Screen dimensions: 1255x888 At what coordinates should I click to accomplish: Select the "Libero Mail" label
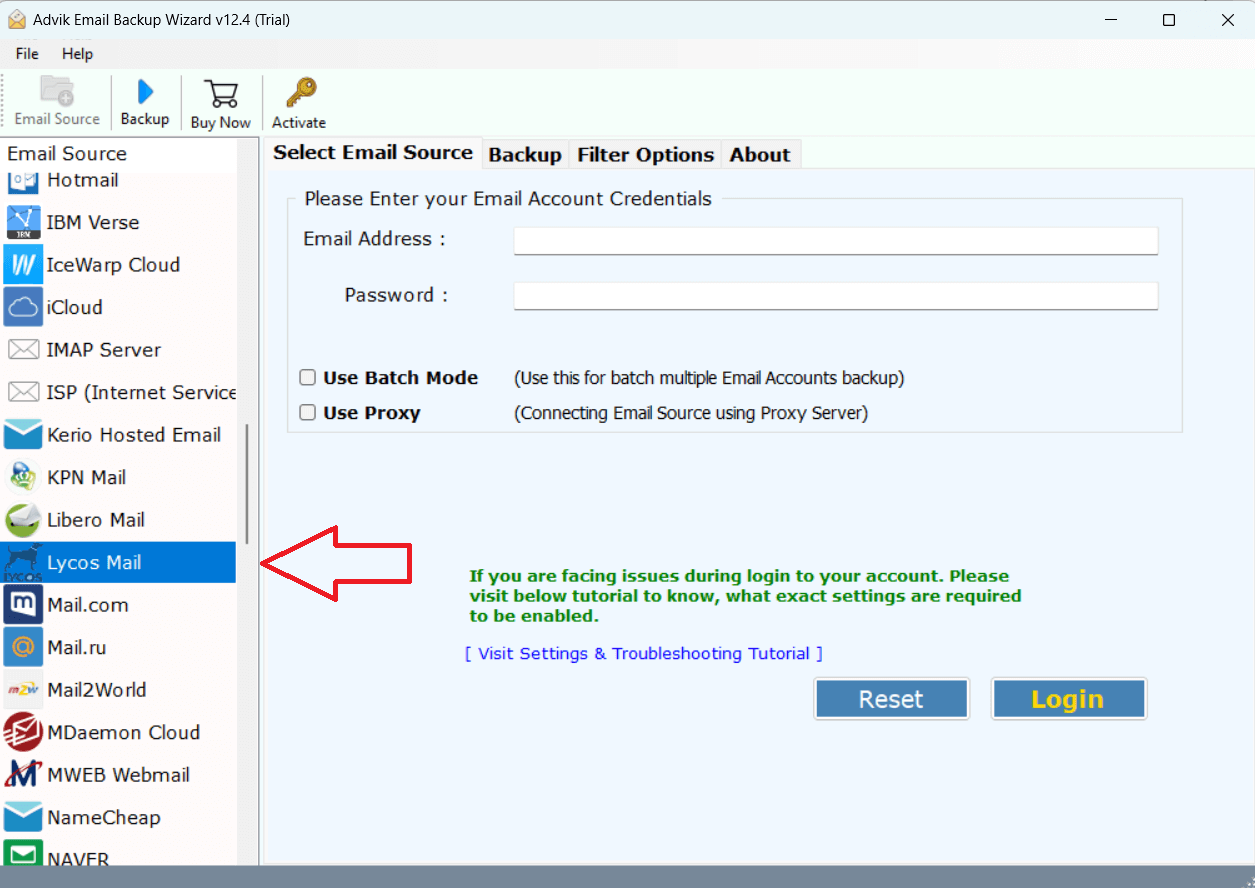tap(96, 520)
